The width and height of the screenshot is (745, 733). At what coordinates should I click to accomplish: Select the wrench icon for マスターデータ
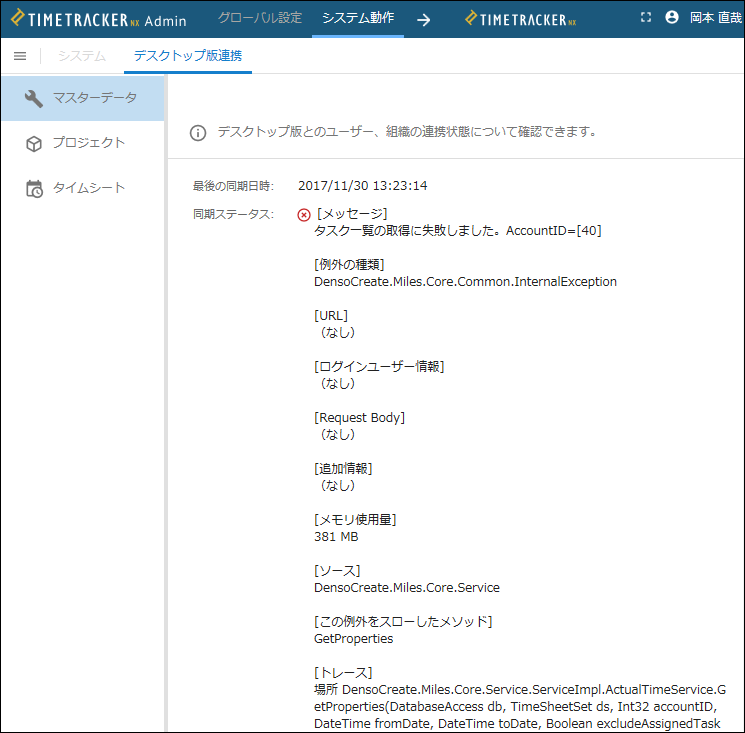tap(33, 98)
